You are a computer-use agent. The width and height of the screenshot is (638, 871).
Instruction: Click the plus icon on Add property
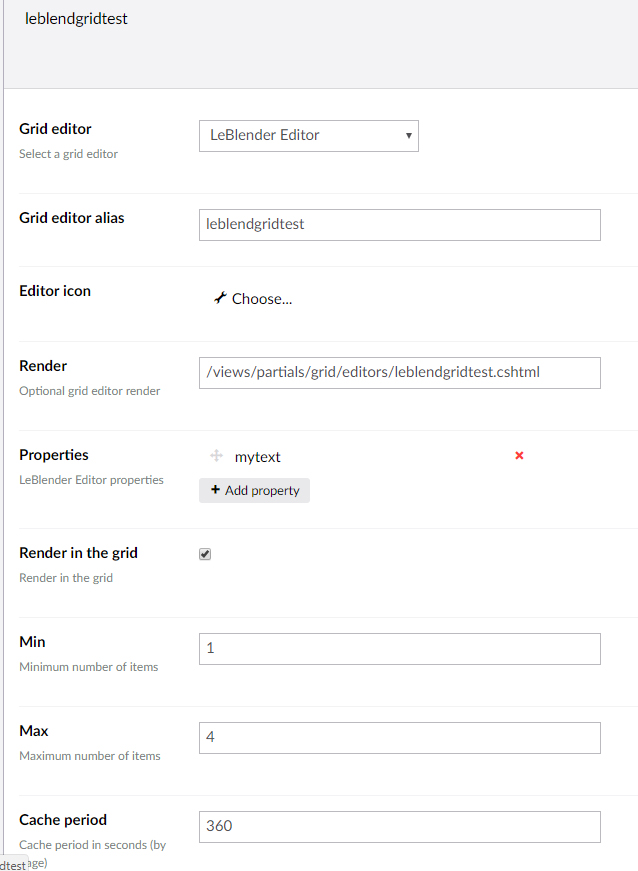(x=215, y=489)
